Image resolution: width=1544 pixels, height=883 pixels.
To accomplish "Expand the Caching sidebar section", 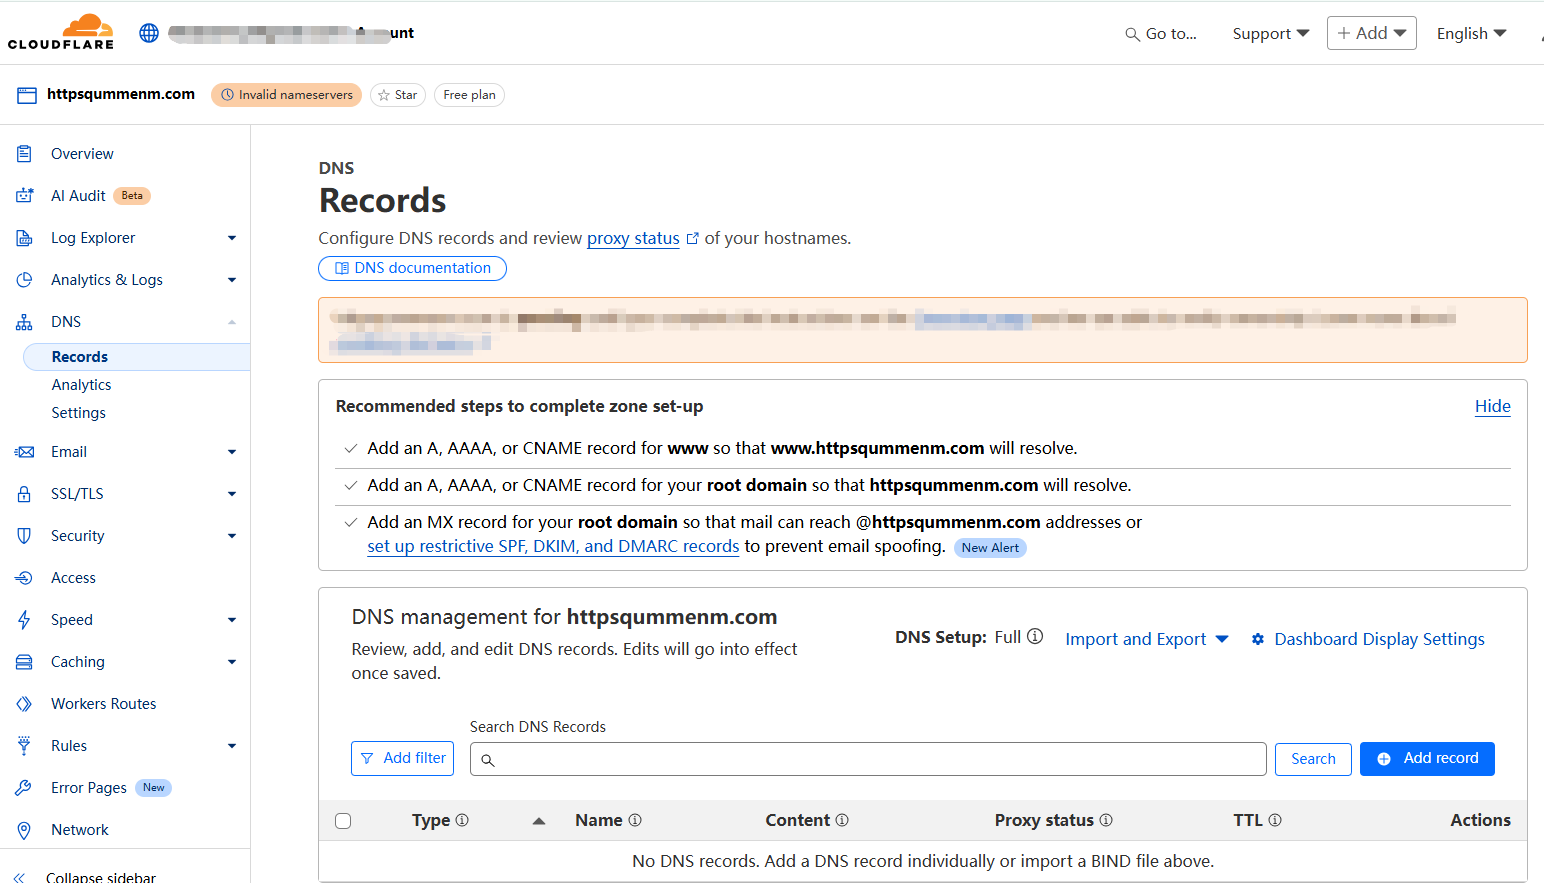I will point(232,662).
